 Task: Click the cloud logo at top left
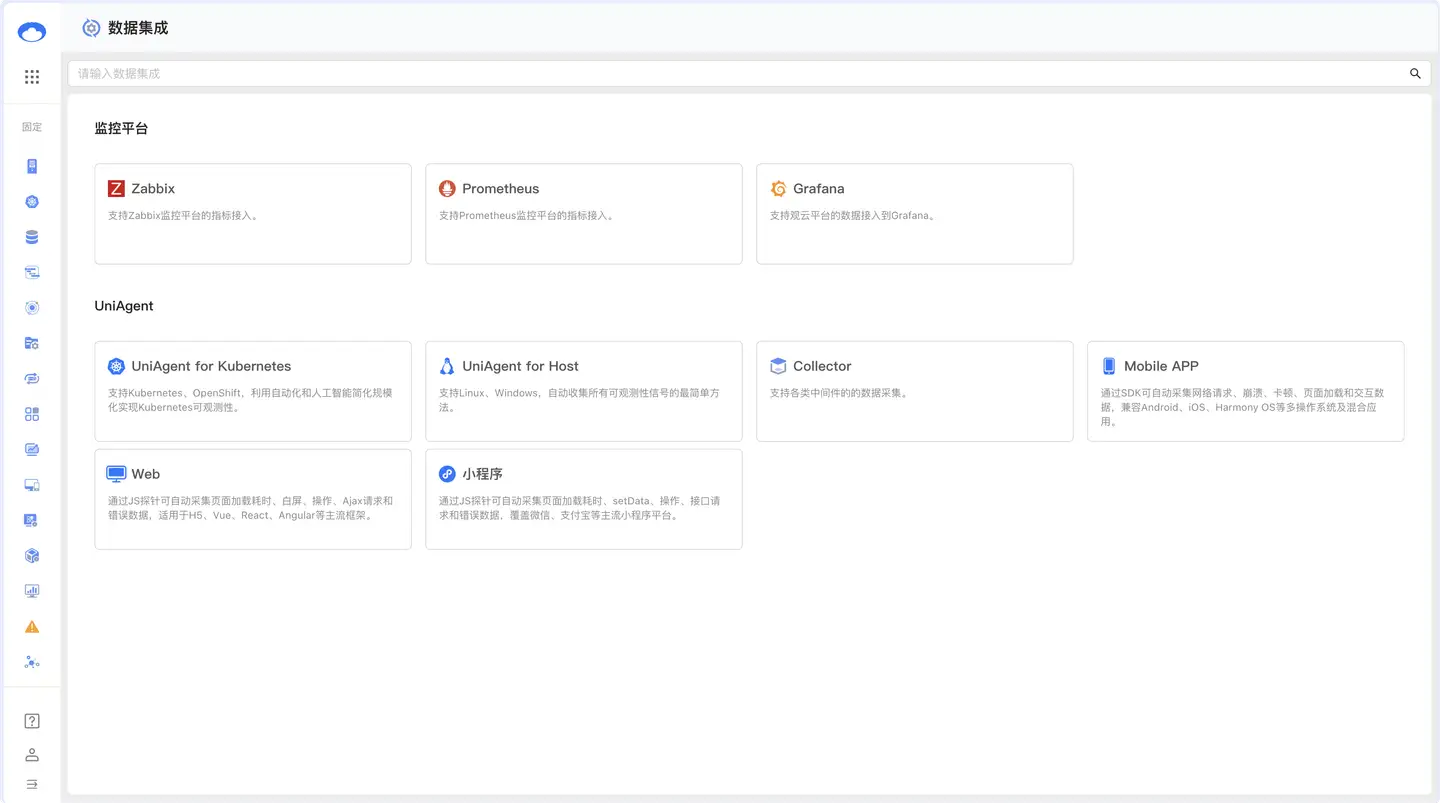[32, 32]
